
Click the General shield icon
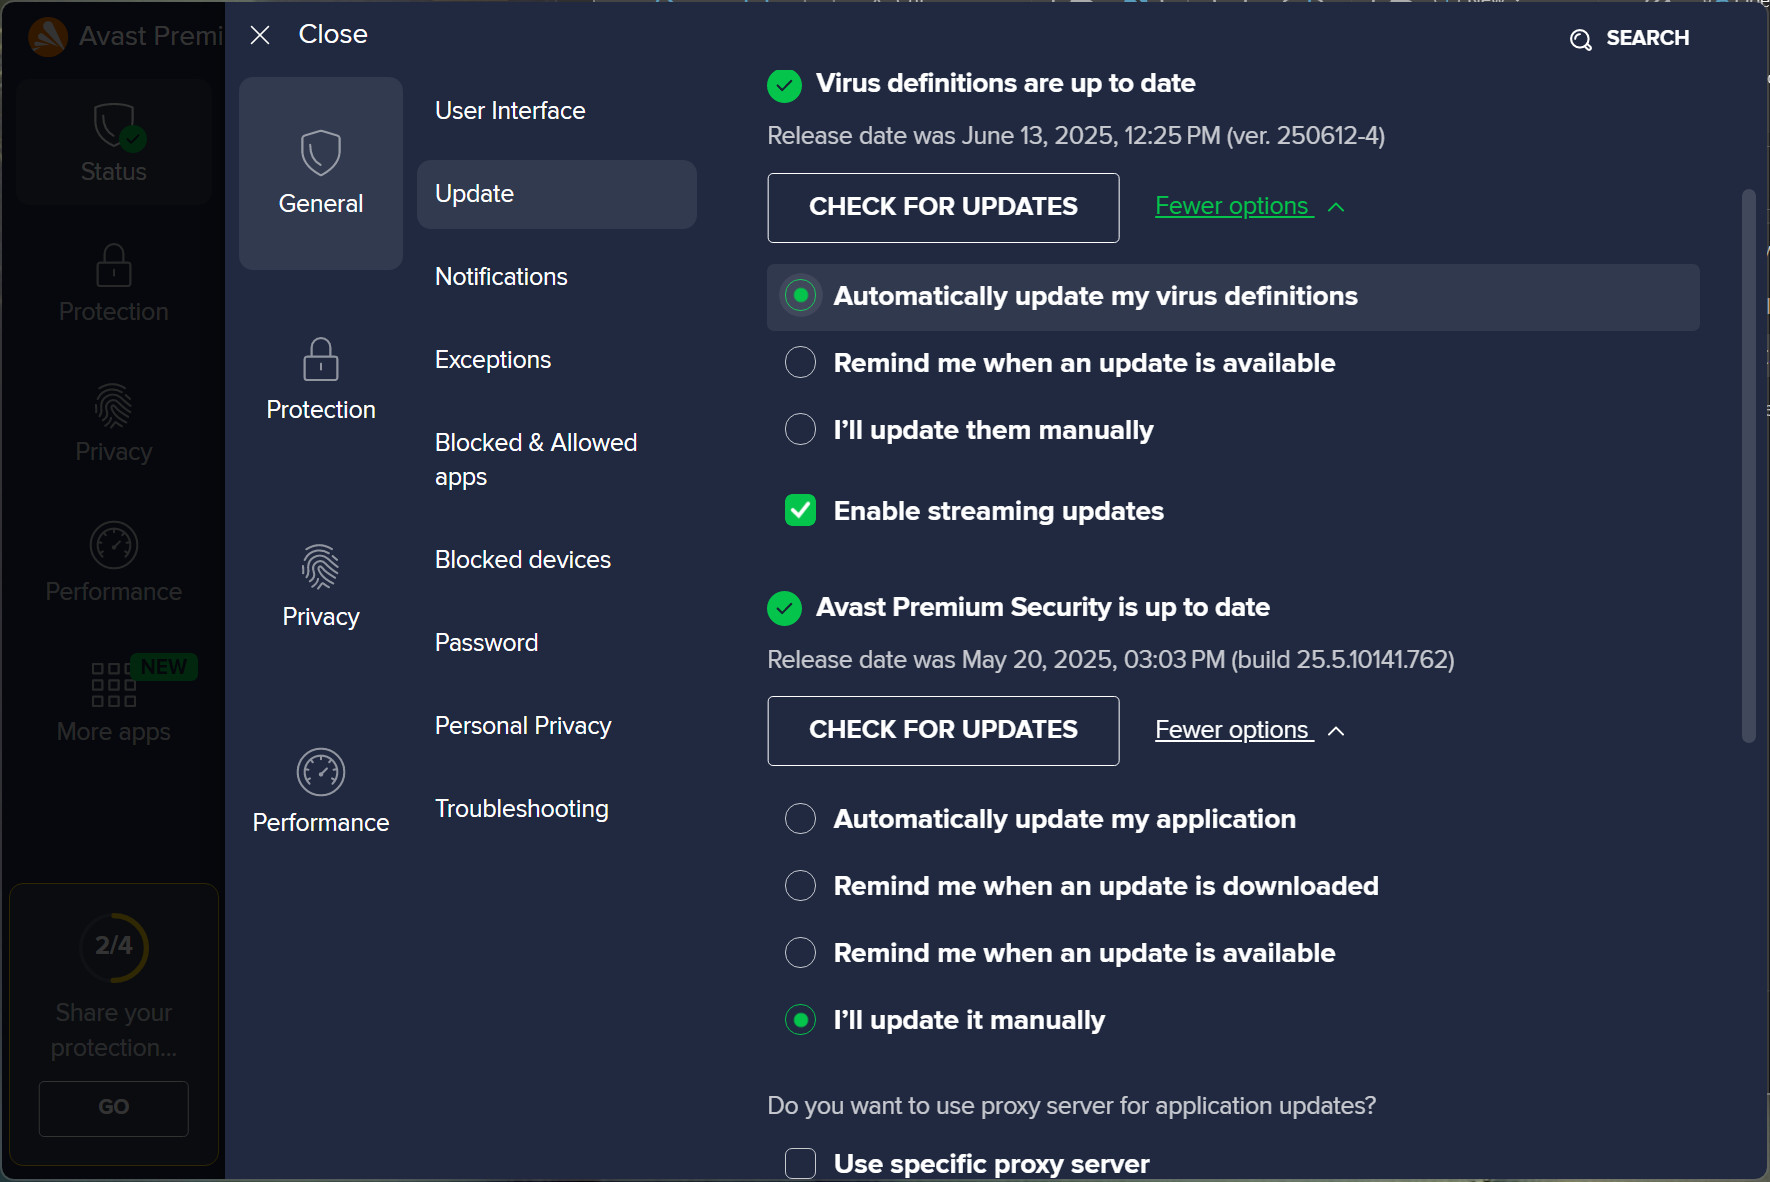tap(320, 153)
